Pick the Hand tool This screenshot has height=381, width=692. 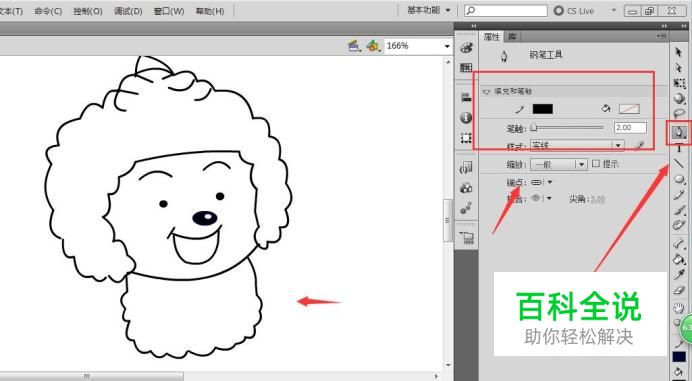point(679,308)
